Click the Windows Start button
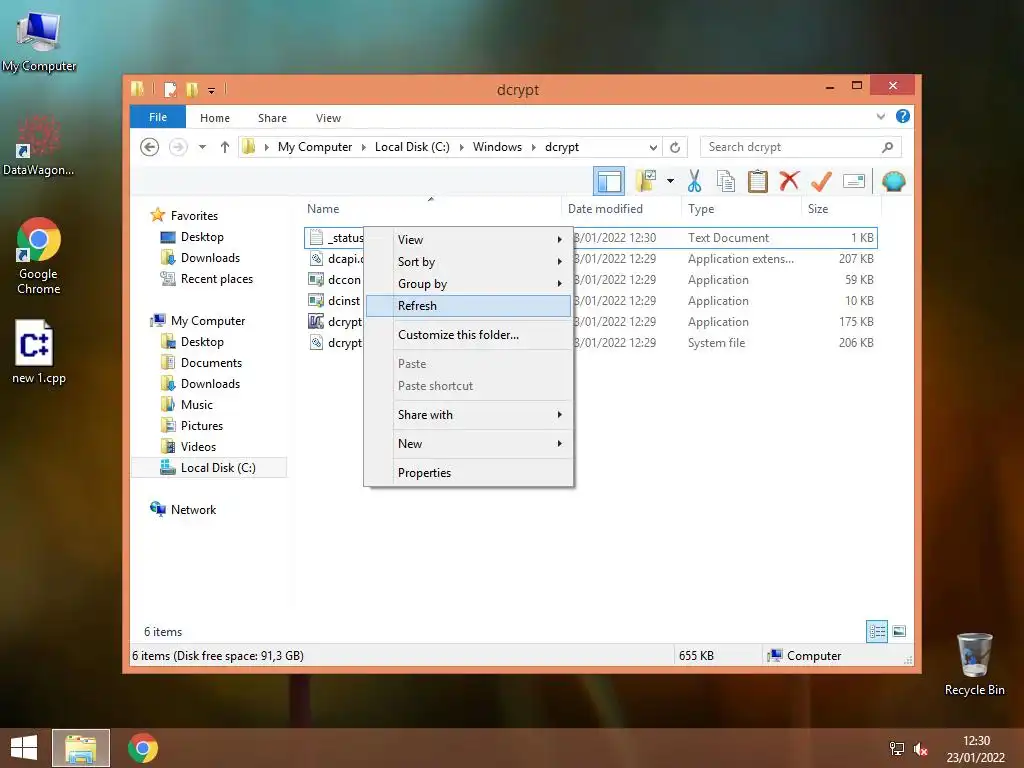Viewport: 1024px width, 768px height. coord(24,748)
